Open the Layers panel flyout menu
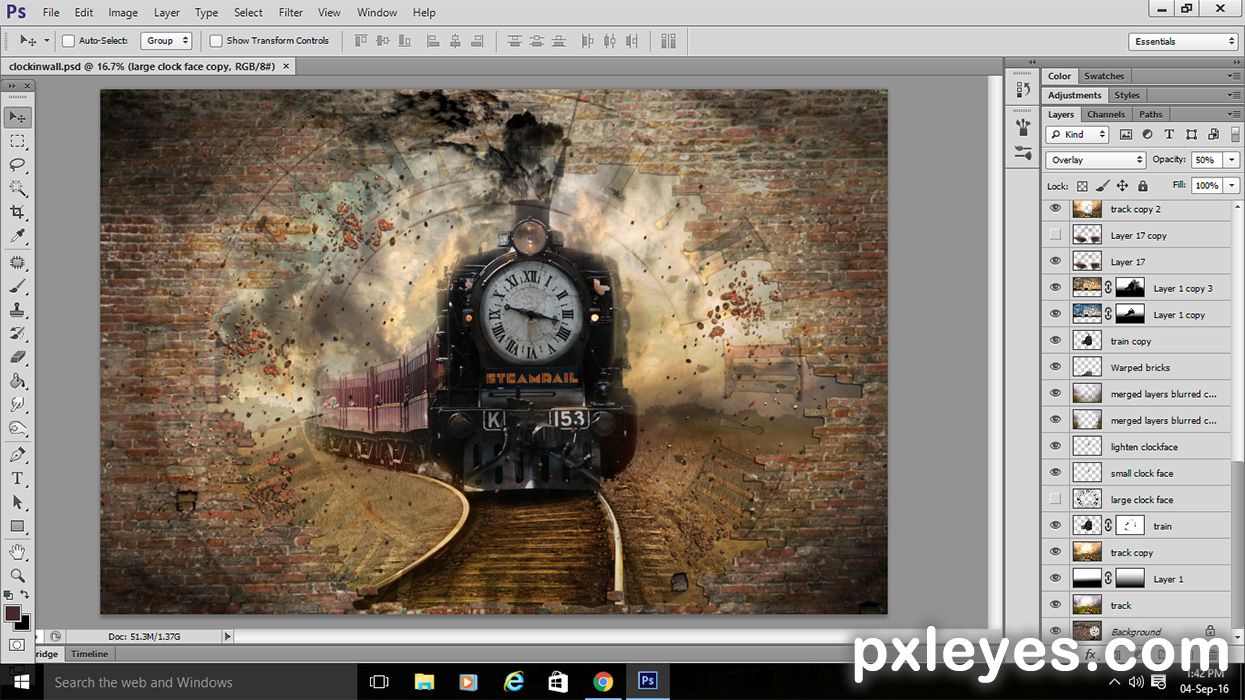This screenshot has width=1245, height=700. [x=1233, y=114]
